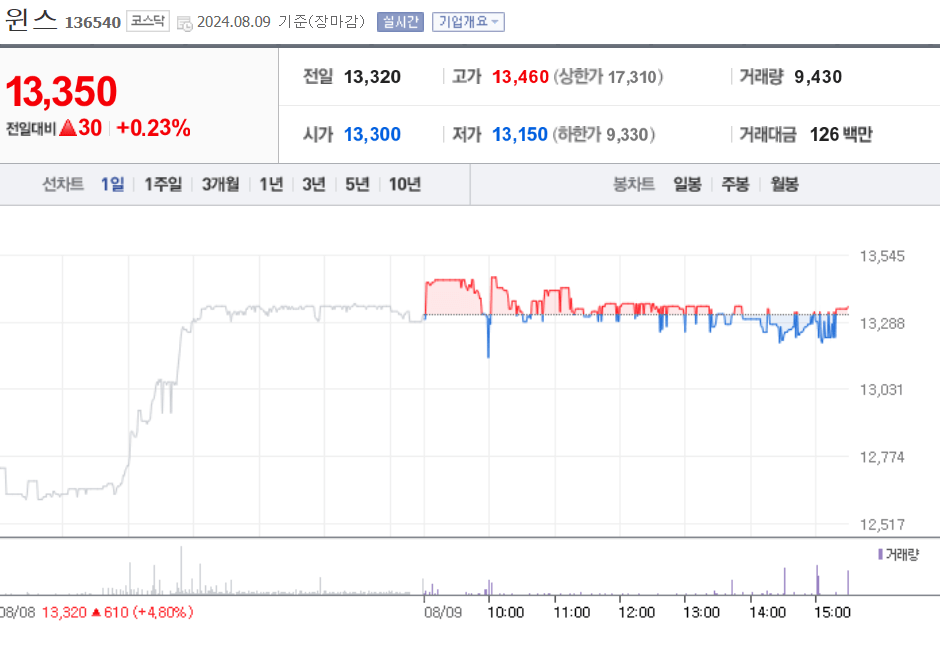Click the 거래대금 value 126 백만

(841, 134)
